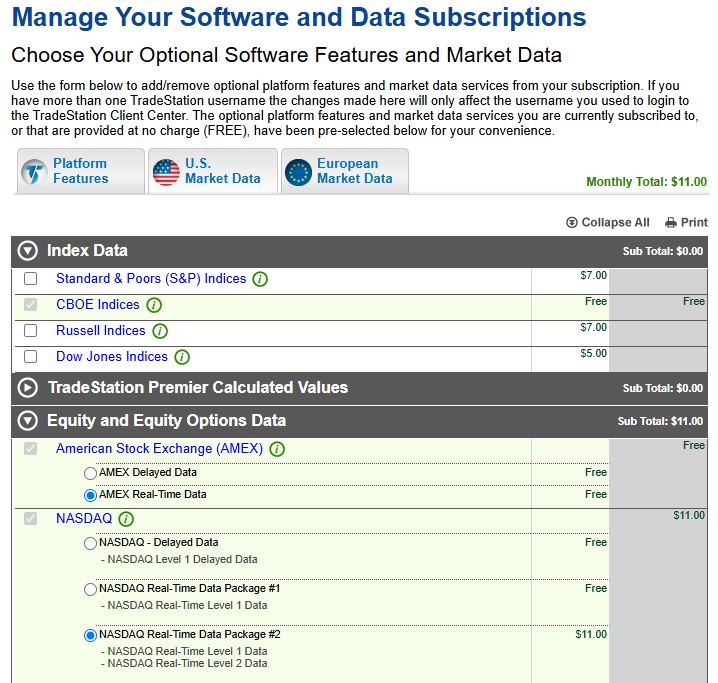The width and height of the screenshot is (718, 683).
Task: Collapse the Index Data section
Action: click(x=27, y=251)
